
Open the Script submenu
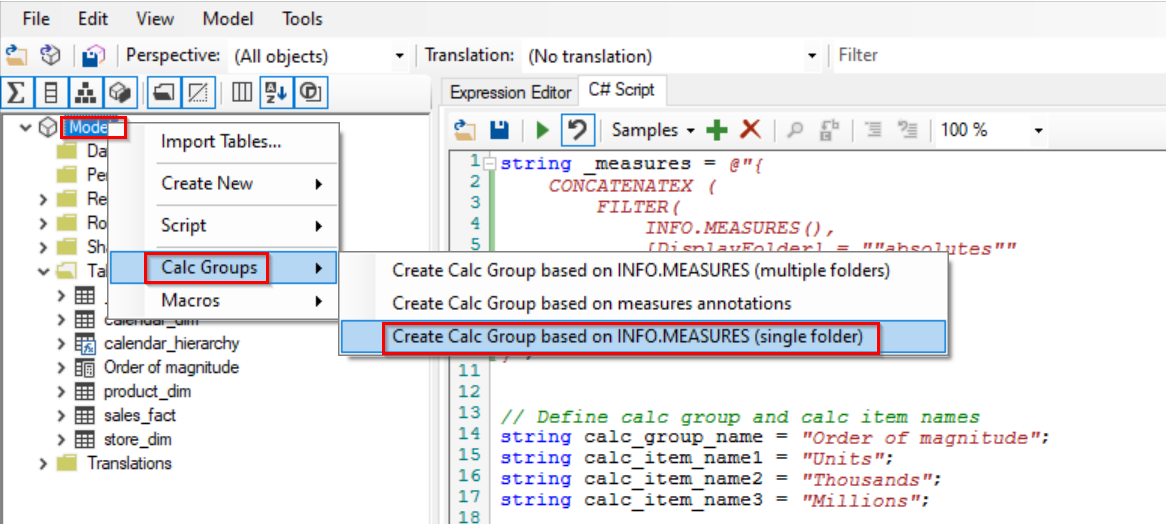coord(223,225)
